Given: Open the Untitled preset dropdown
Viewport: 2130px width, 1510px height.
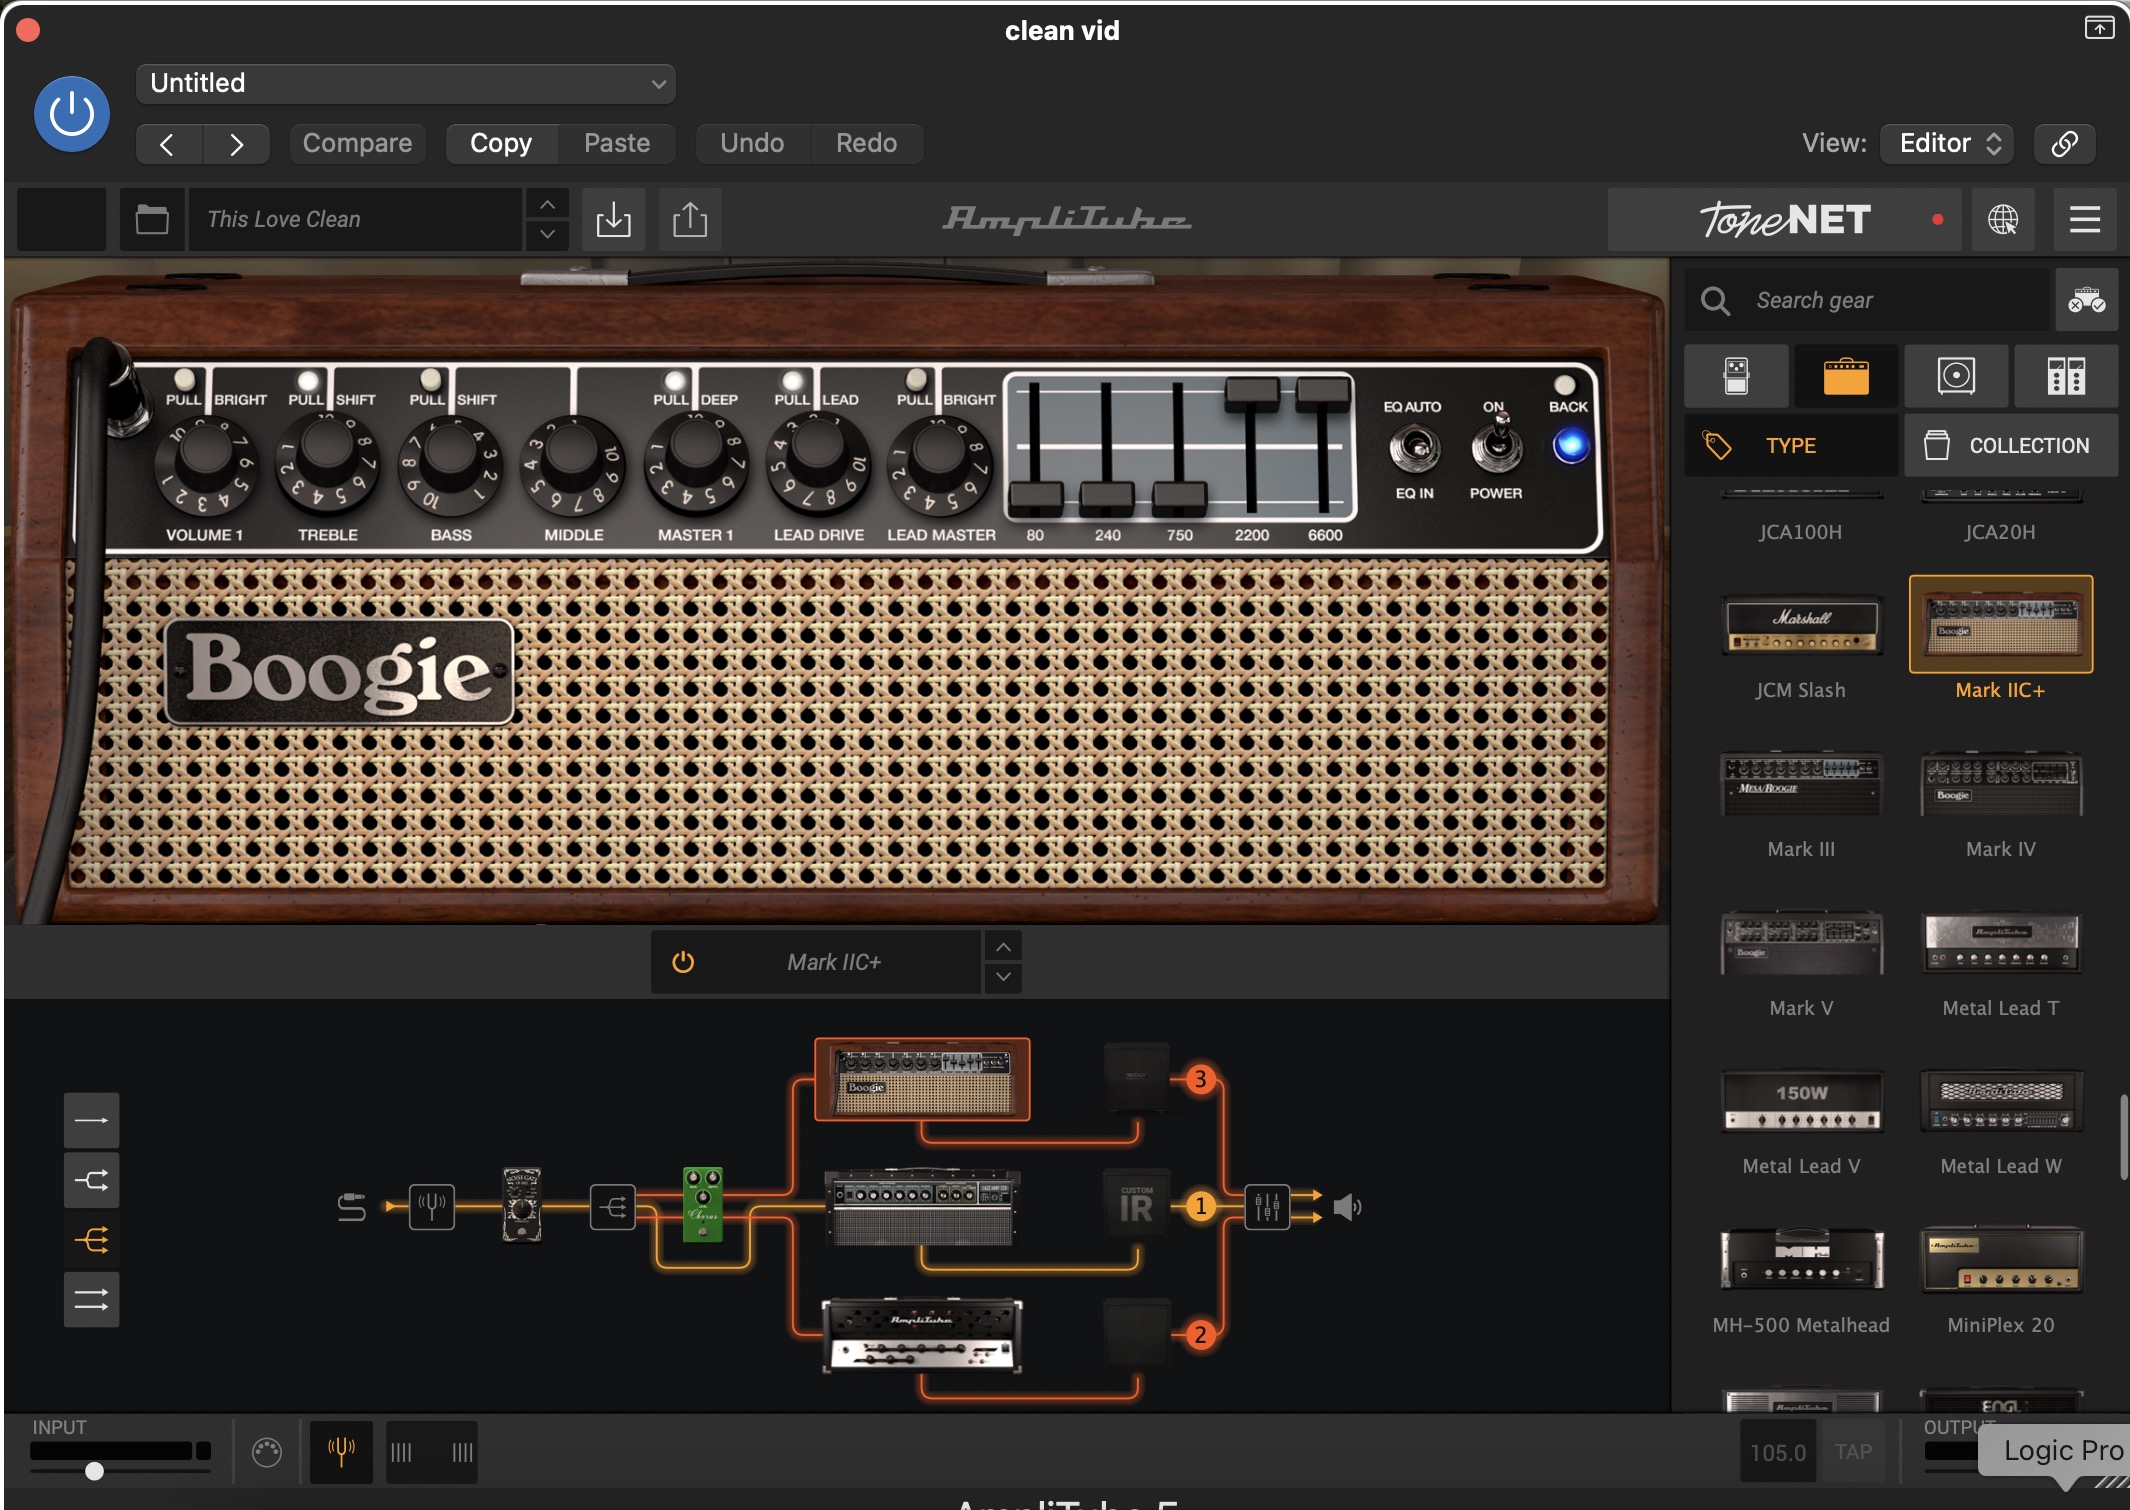Looking at the screenshot, I should tap(405, 83).
